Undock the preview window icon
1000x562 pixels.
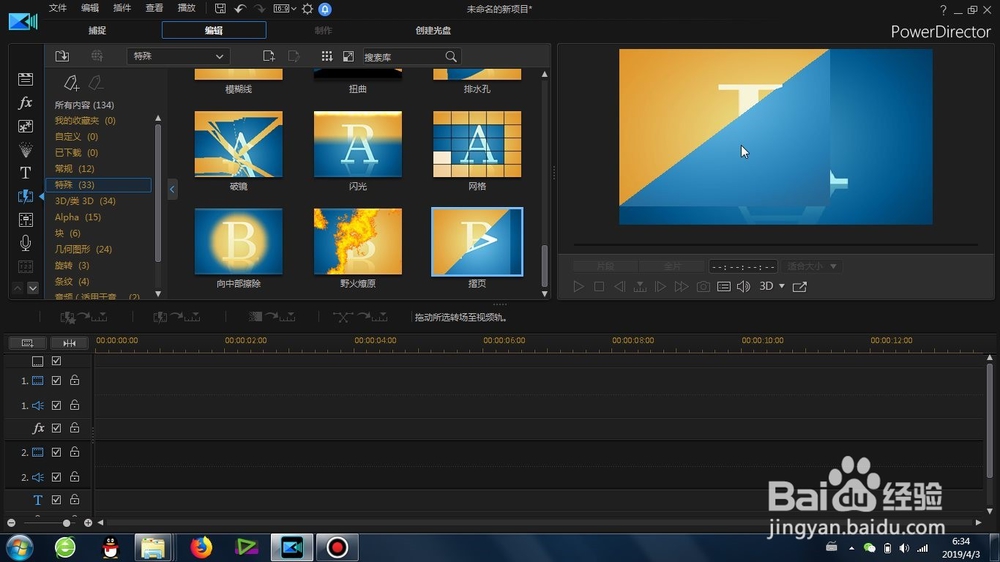click(800, 286)
